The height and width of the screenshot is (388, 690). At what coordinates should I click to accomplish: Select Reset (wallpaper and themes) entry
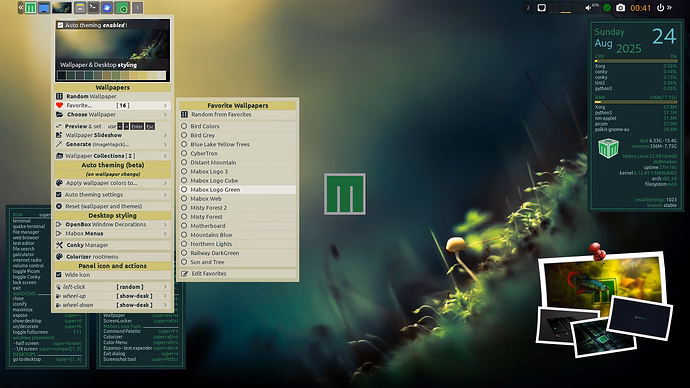(113, 206)
